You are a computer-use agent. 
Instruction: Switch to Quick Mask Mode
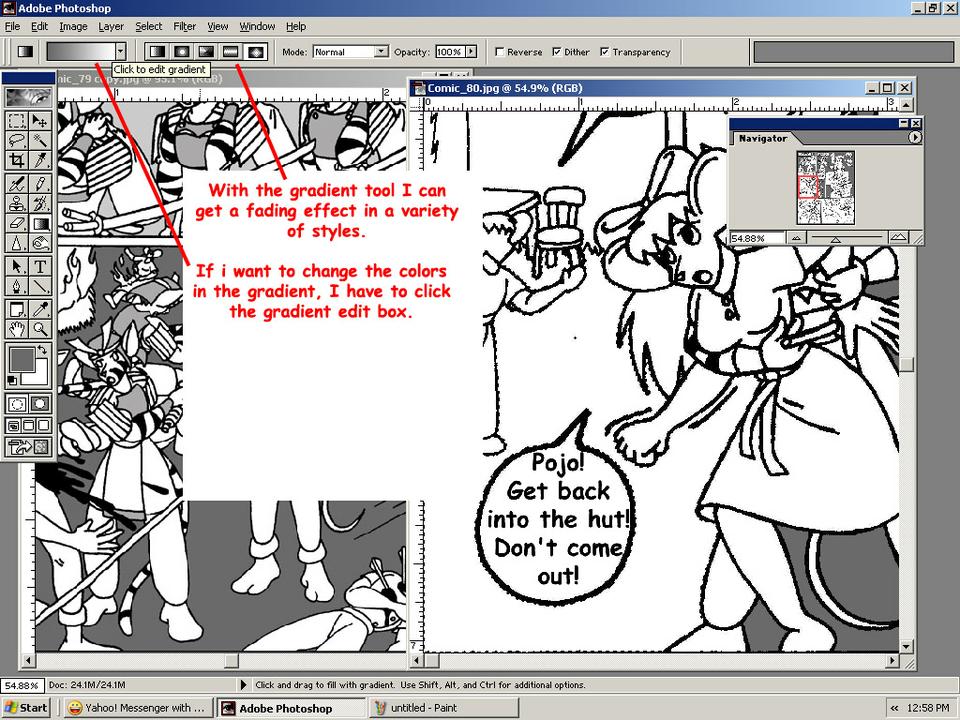tap(40, 404)
